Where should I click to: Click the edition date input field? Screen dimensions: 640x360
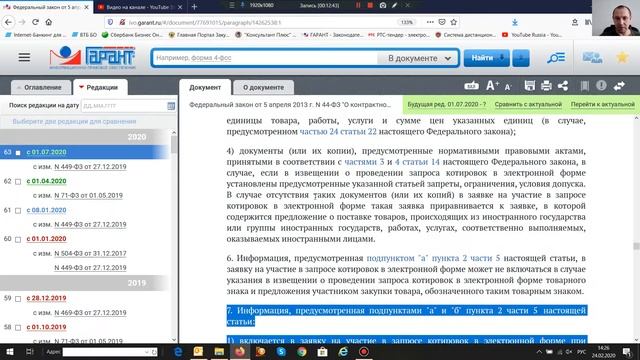point(124,106)
